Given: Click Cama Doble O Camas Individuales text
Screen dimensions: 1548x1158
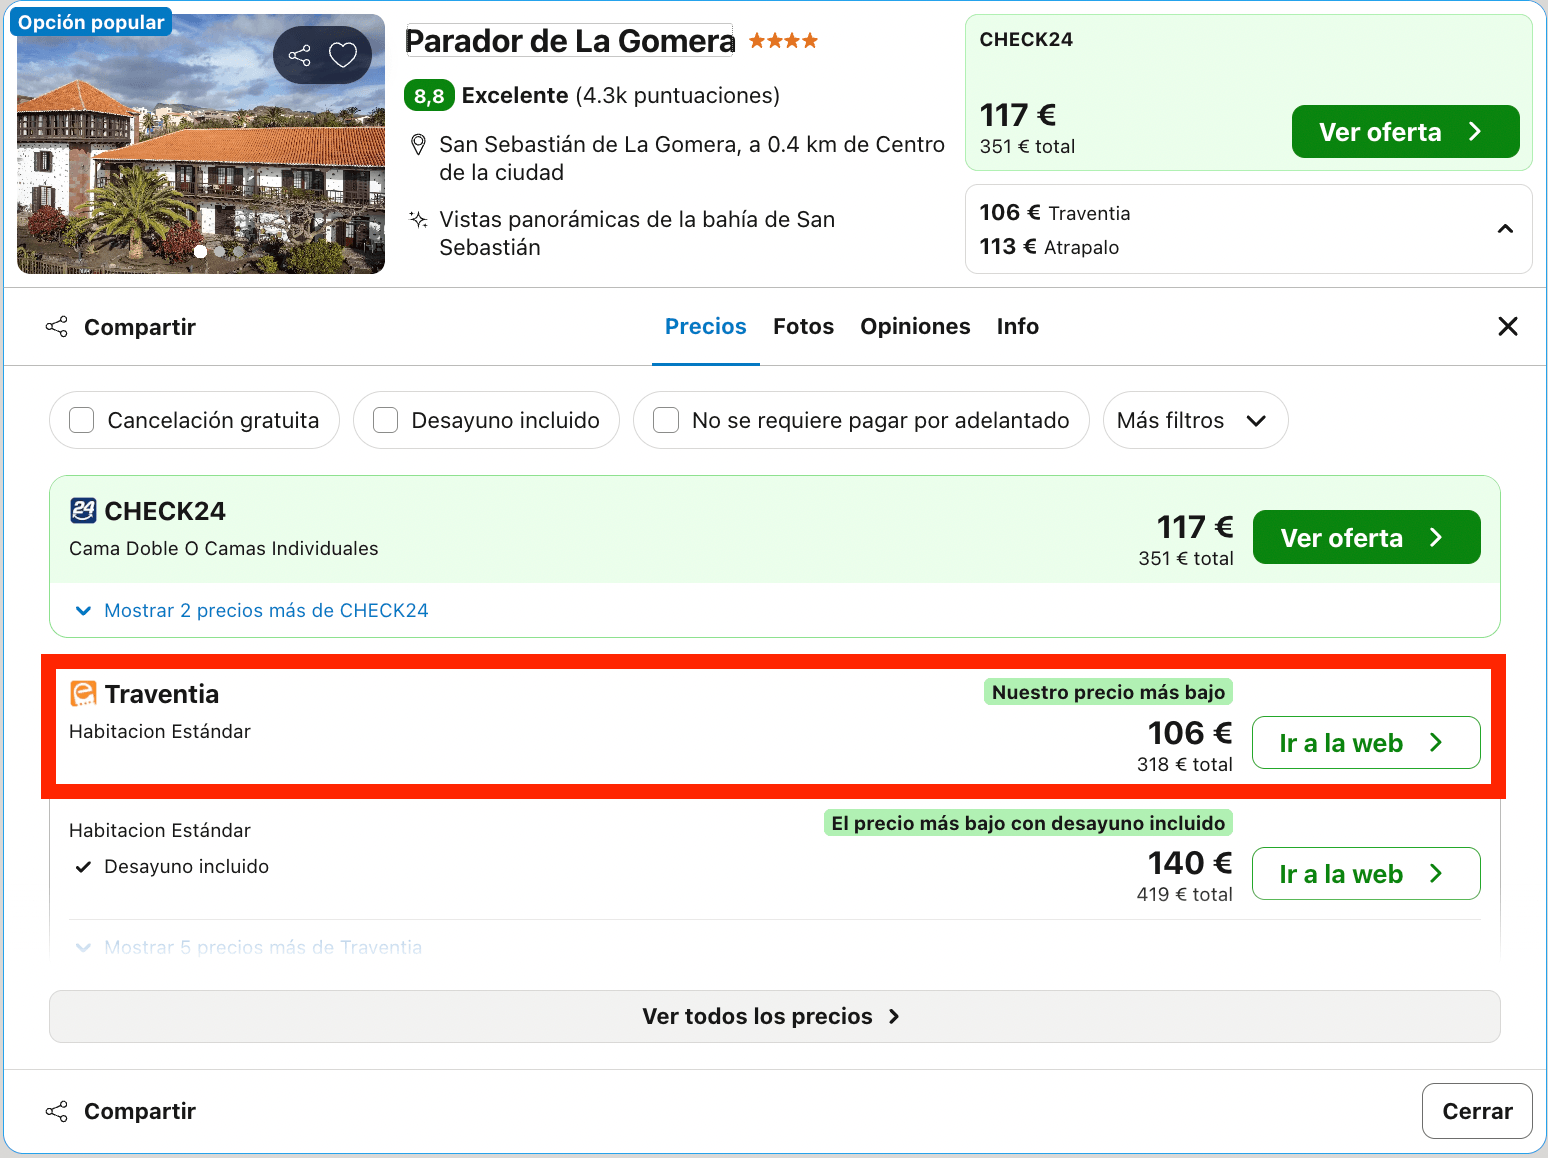Looking at the screenshot, I should 224,549.
